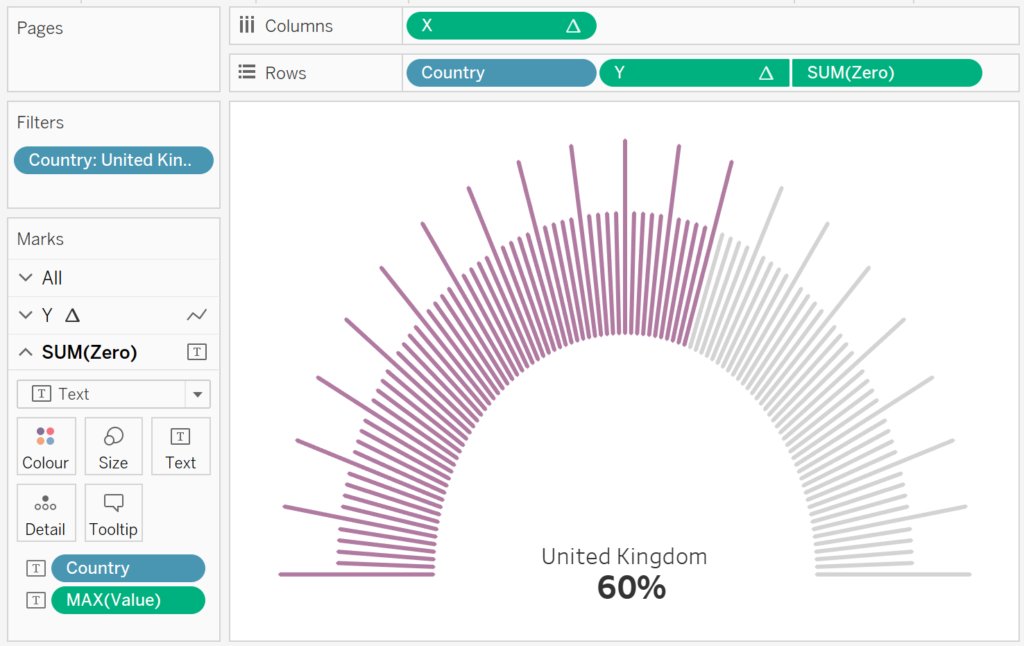Click the line mark type icon beside Y
The height and width of the screenshot is (646, 1024).
(x=197, y=315)
